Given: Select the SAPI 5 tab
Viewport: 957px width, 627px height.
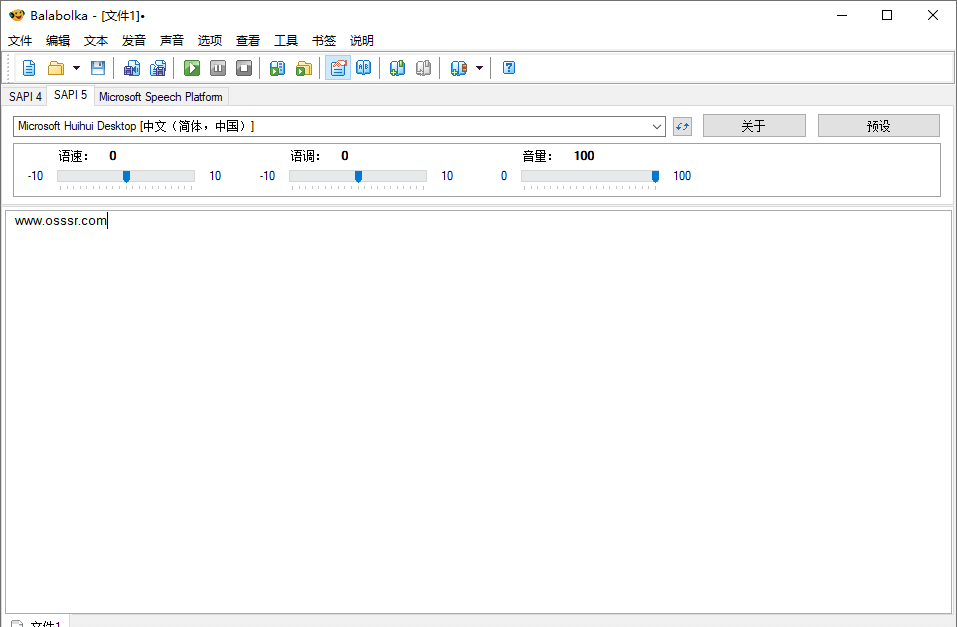Looking at the screenshot, I should [x=70, y=95].
